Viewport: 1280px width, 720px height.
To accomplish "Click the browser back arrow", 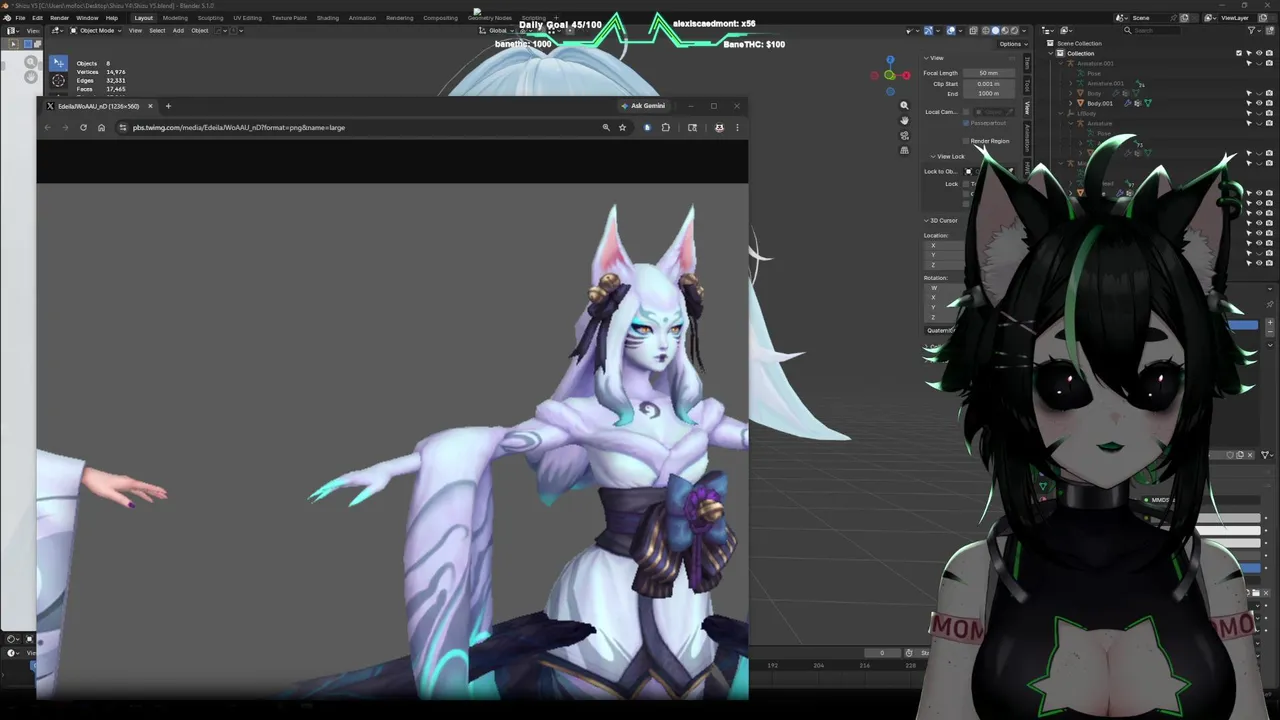I will 47,127.
